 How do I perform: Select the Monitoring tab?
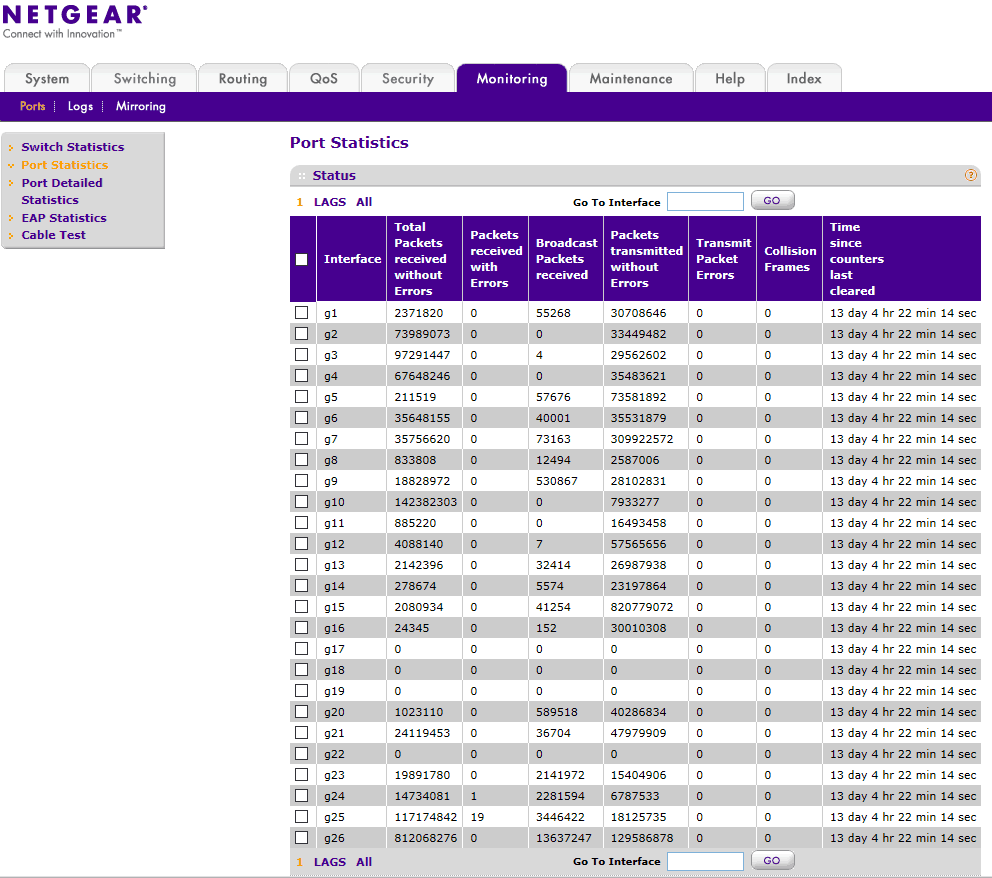pos(512,78)
